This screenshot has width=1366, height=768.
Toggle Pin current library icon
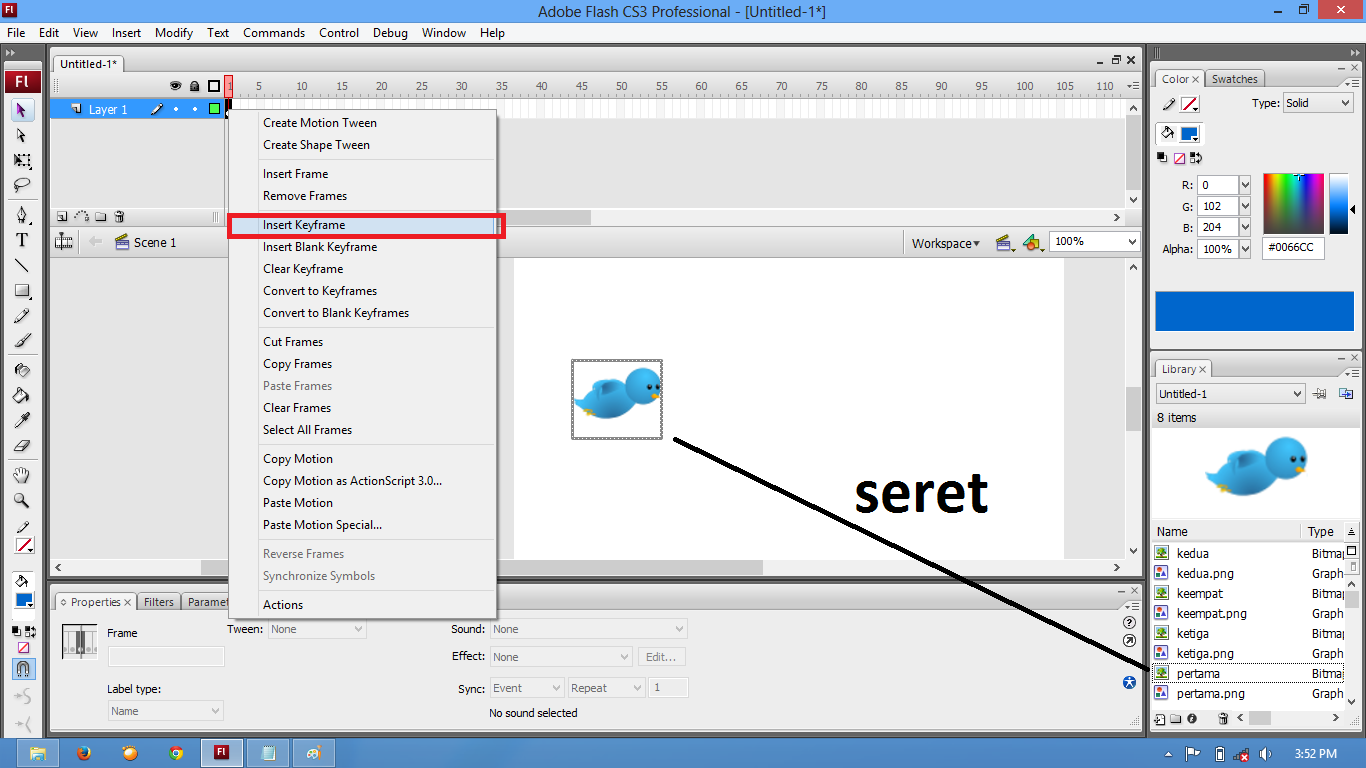(1320, 394)
